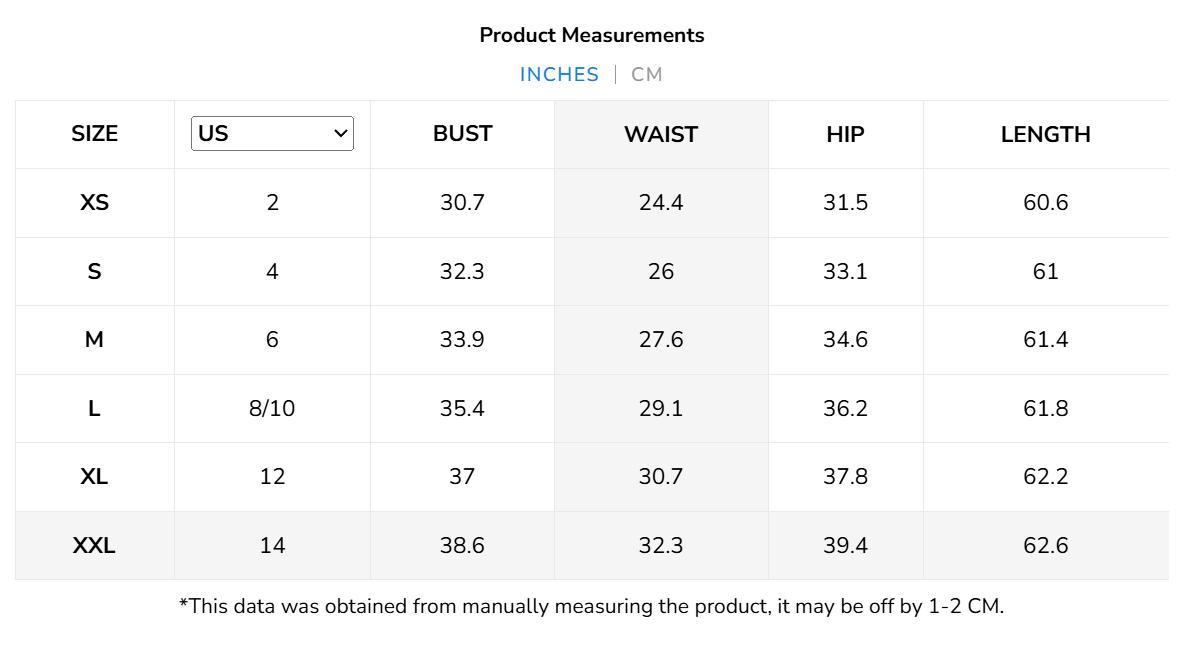Select the XXL size row label
Image resolution: width=1185 pixels, height=645 pixels.
tap(94, 546)
